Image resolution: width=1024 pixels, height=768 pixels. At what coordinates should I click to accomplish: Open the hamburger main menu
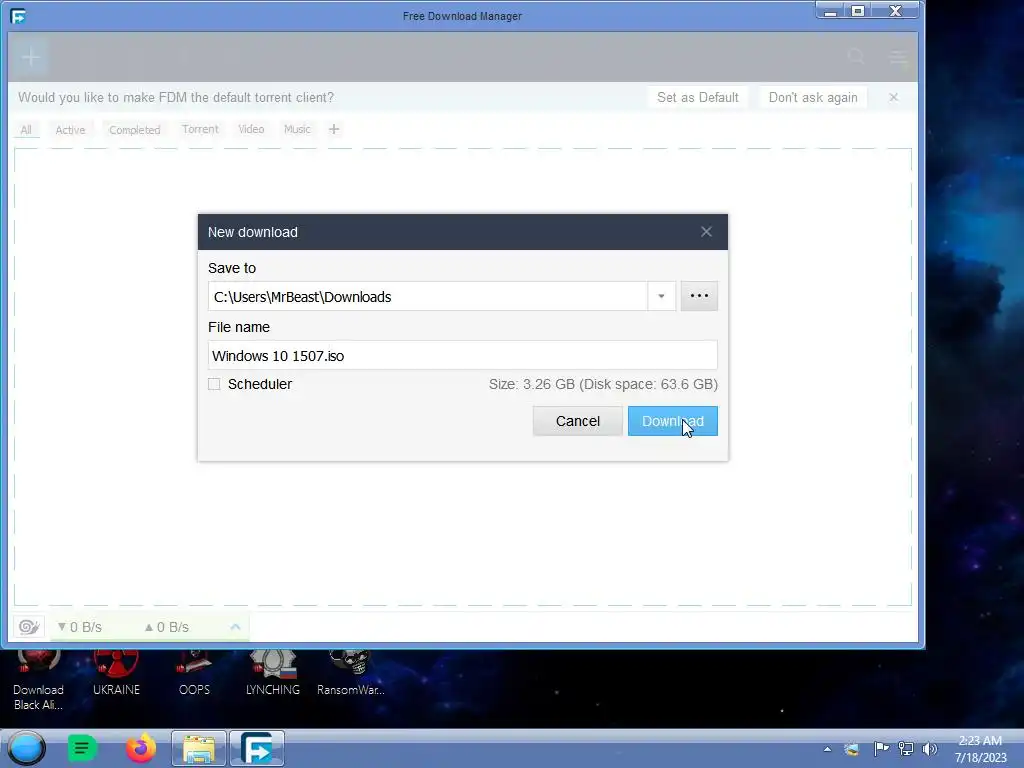[x=899, y=57]
